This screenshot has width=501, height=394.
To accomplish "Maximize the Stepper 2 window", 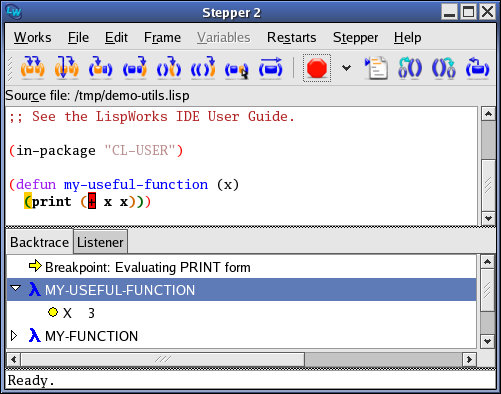I will (469, 12).
